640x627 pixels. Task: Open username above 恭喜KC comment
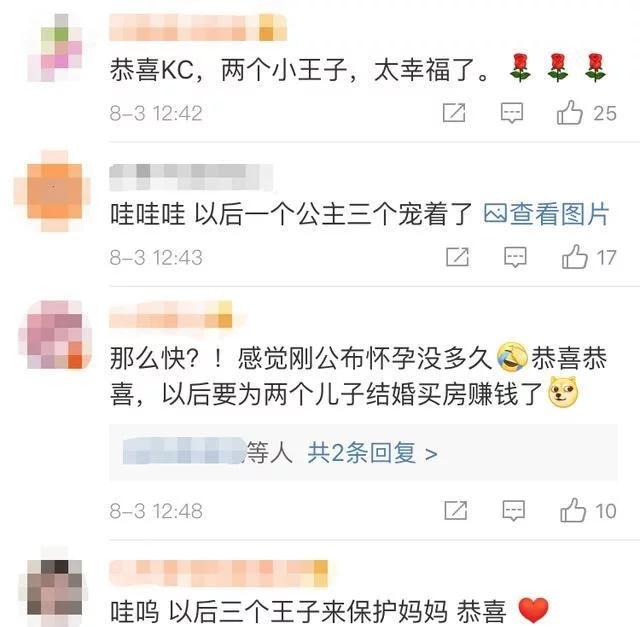pyautogui.click(x=198, y=27)
